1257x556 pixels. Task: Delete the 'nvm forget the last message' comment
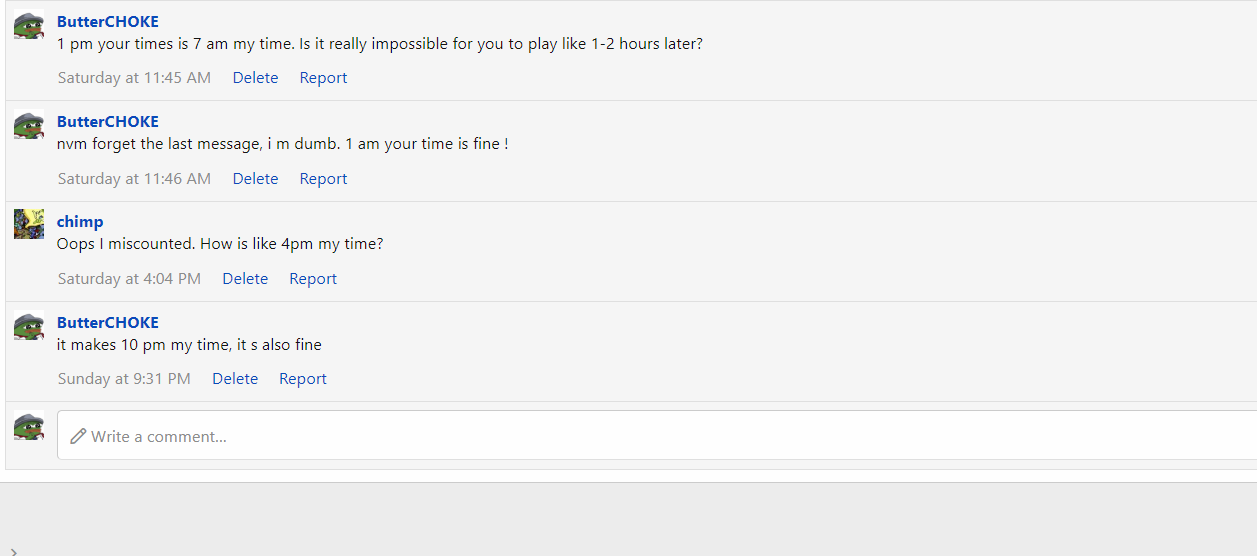click(x=255, y=179)
